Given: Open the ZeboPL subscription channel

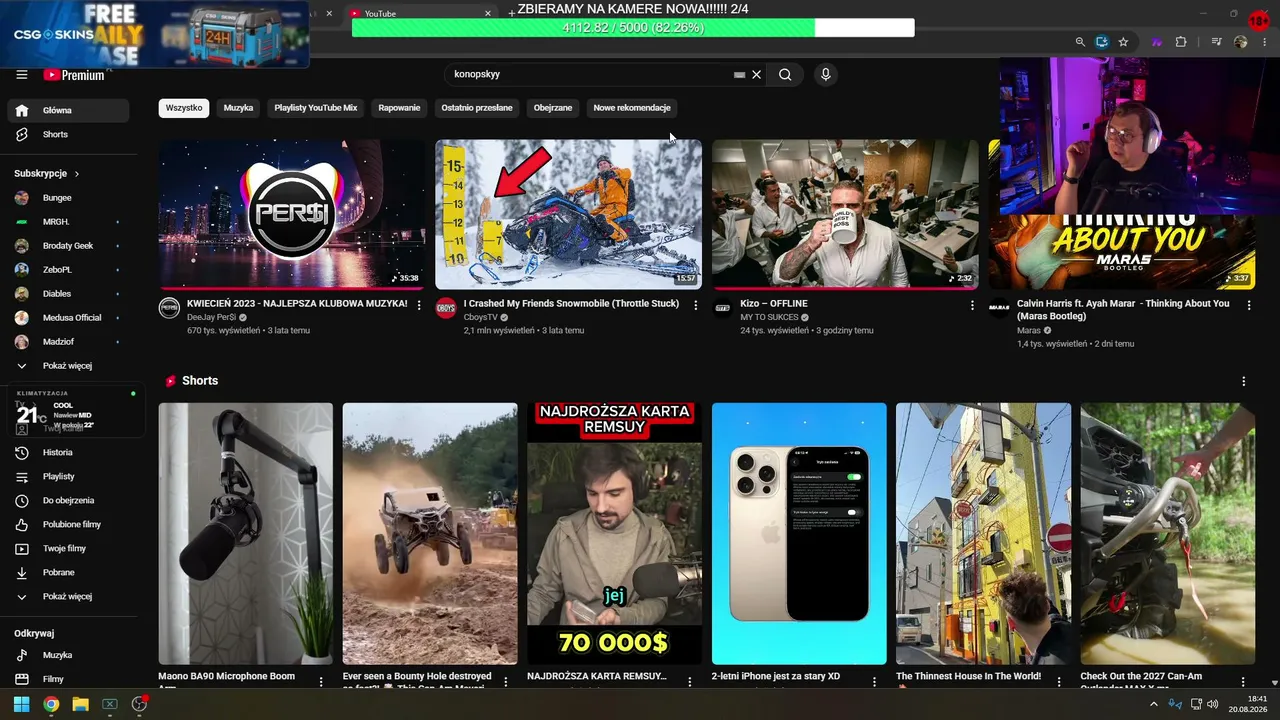Looking at the screenshot, I should coord(68,270).
